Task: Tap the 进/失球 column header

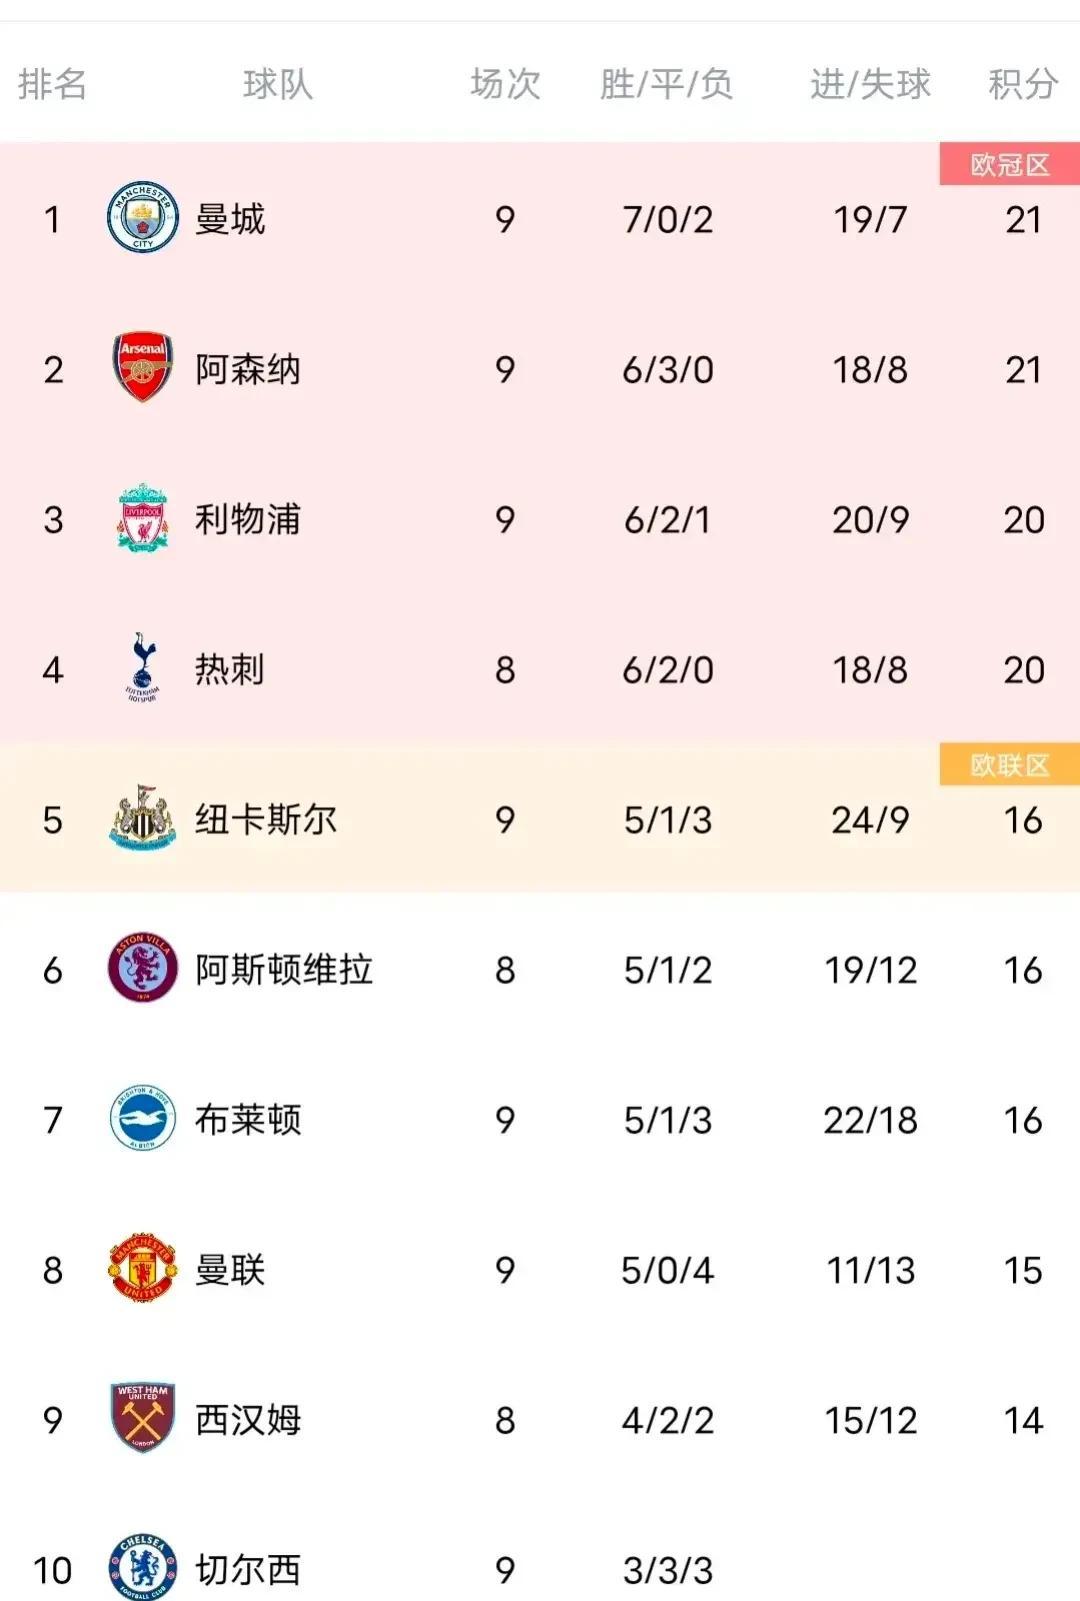Action: click(870, 84)
